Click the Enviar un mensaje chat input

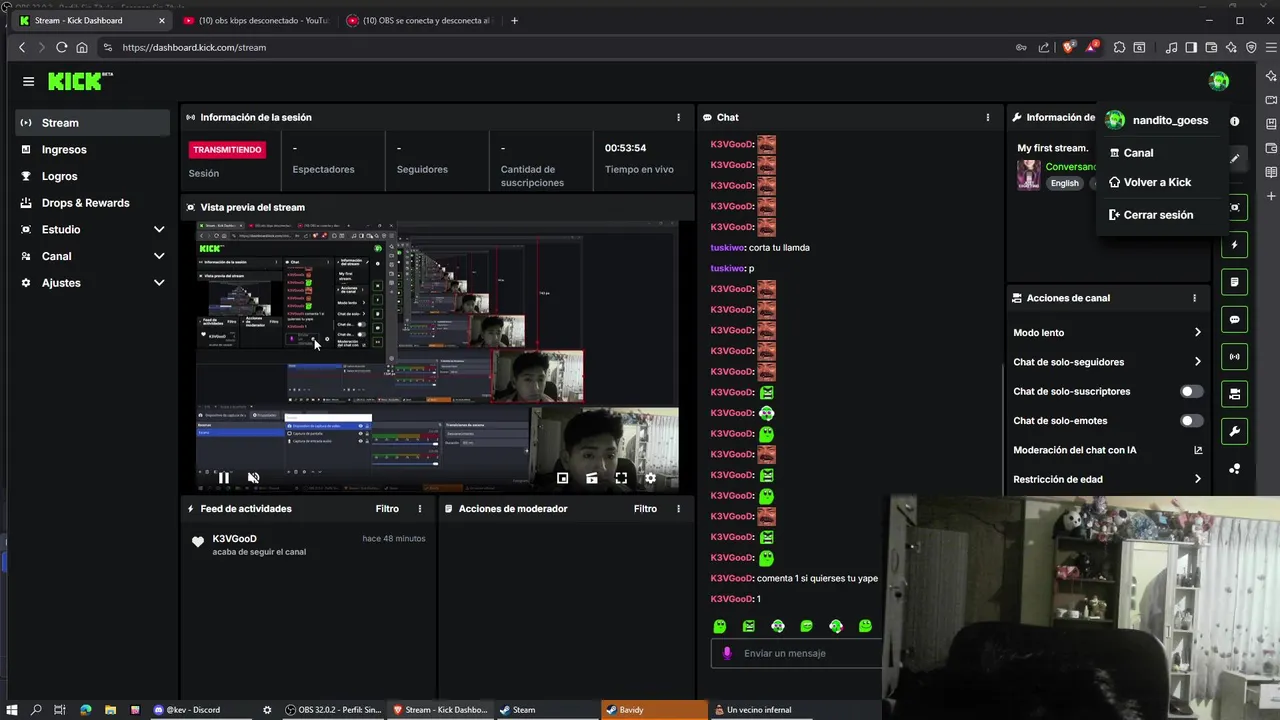(796, 653)
